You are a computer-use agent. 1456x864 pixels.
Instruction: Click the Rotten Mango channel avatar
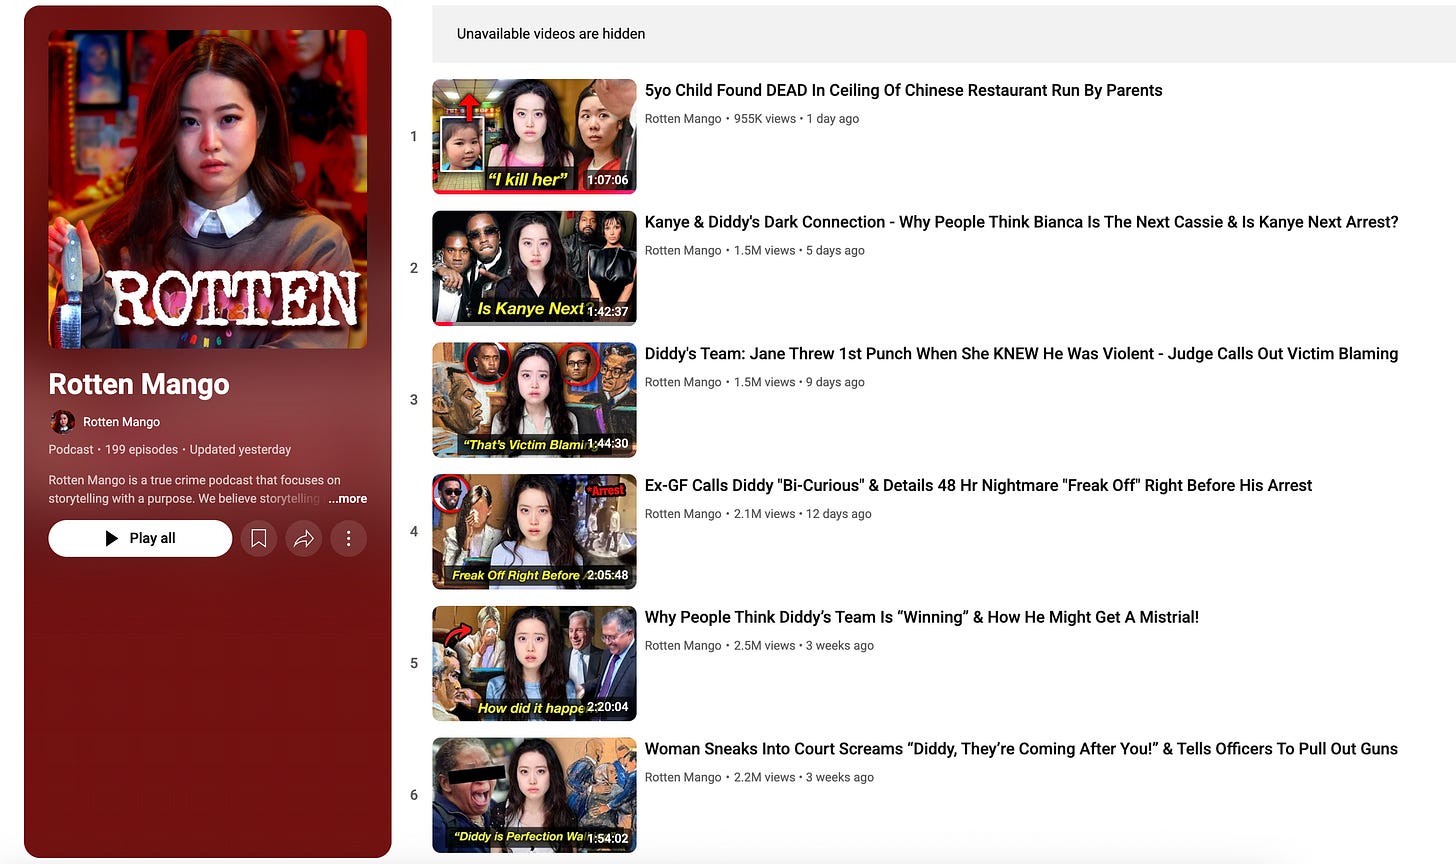[62, 421]
